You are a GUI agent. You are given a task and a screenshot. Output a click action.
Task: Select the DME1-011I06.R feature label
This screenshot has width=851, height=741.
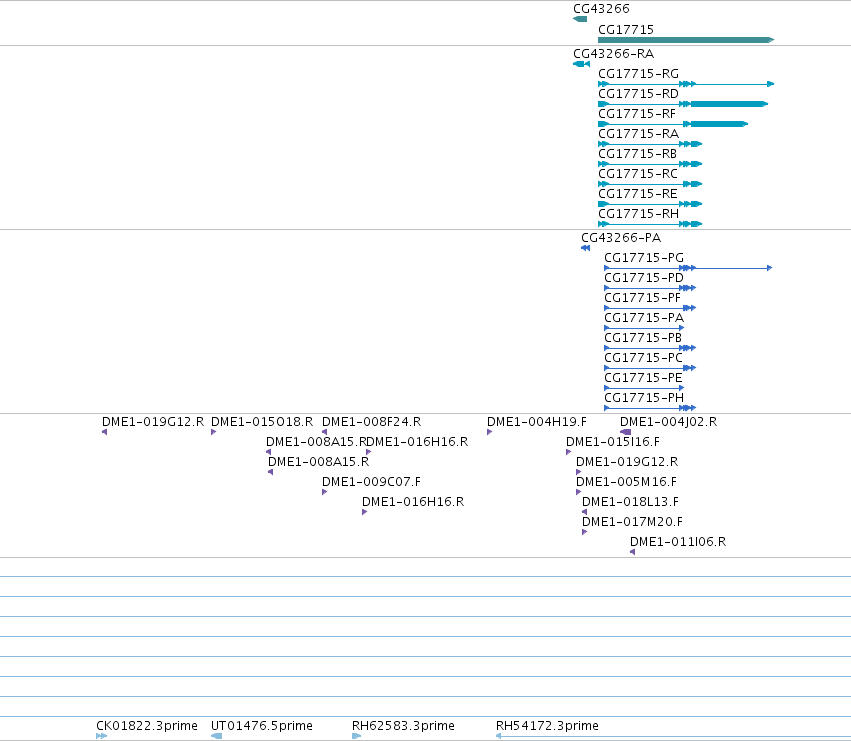[x=678, y=542]
